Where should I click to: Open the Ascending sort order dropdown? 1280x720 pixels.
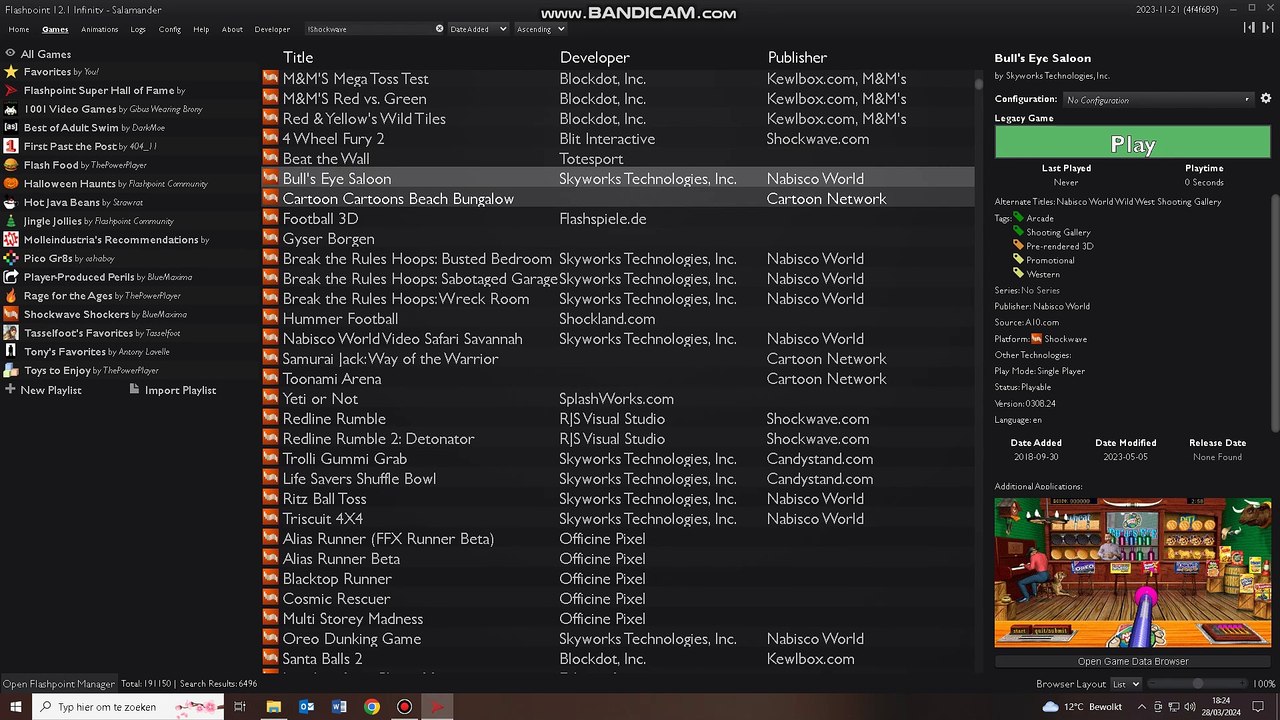[x=540, y=29]
